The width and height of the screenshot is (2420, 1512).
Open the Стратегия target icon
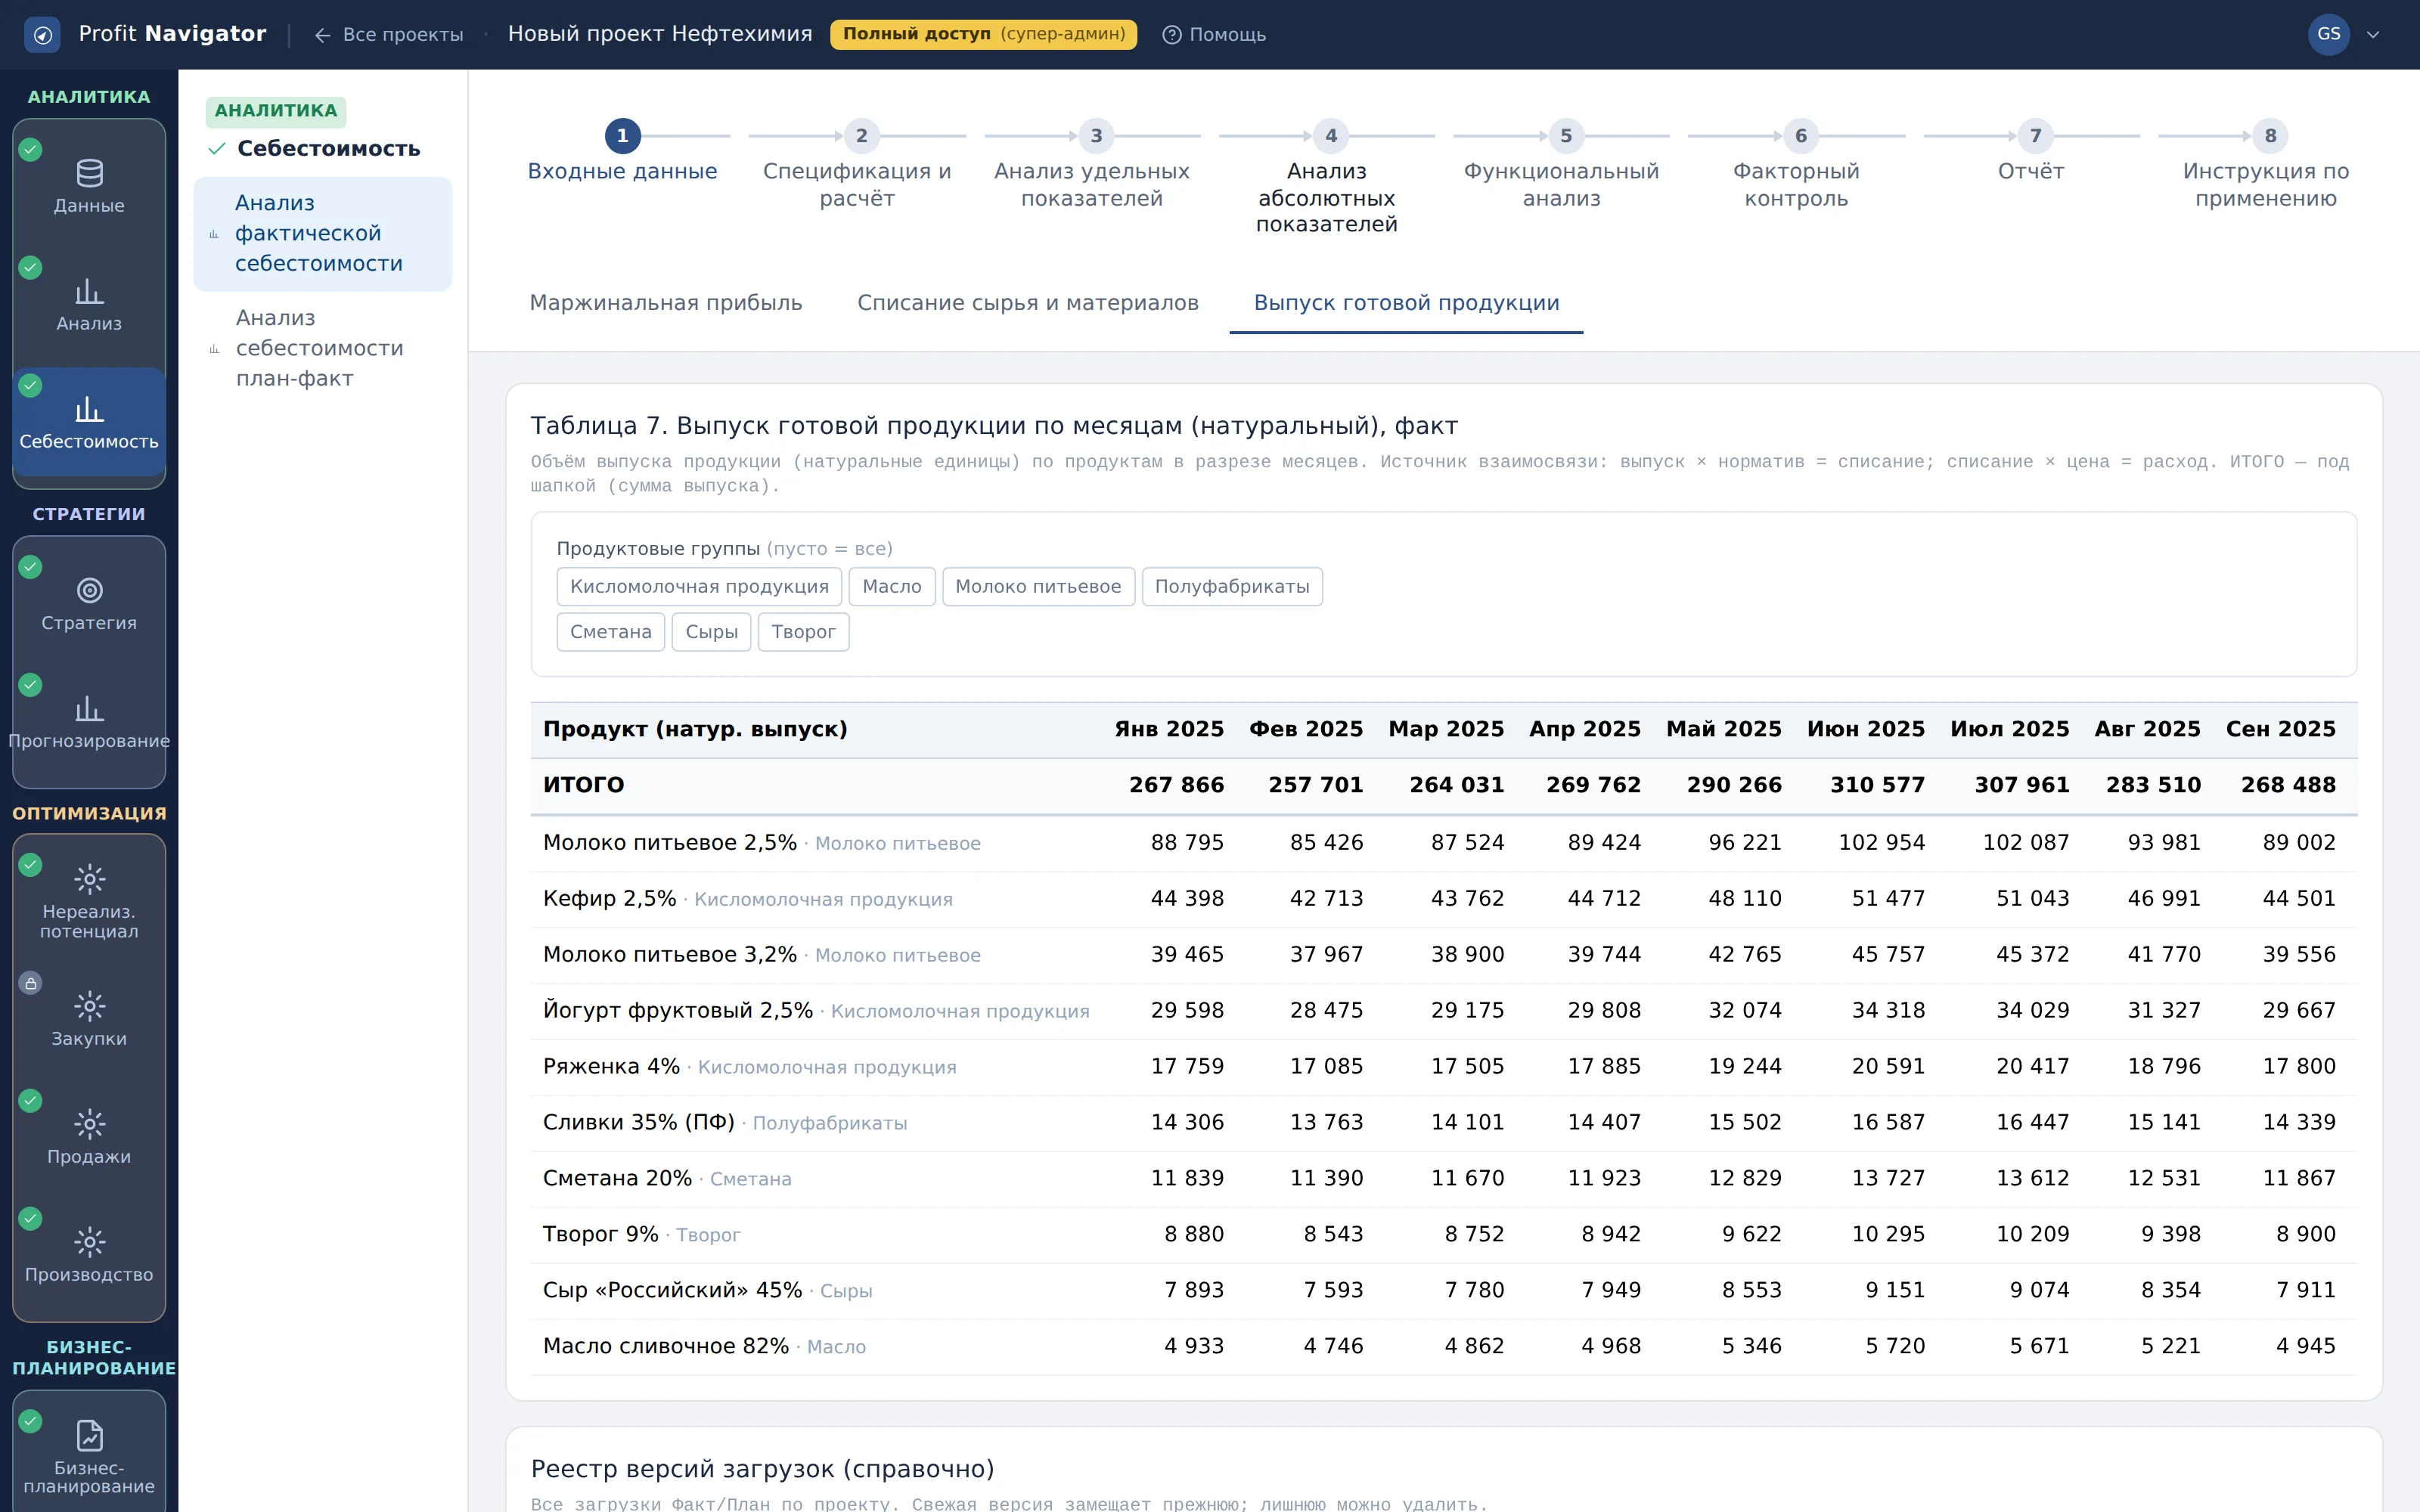89,591
